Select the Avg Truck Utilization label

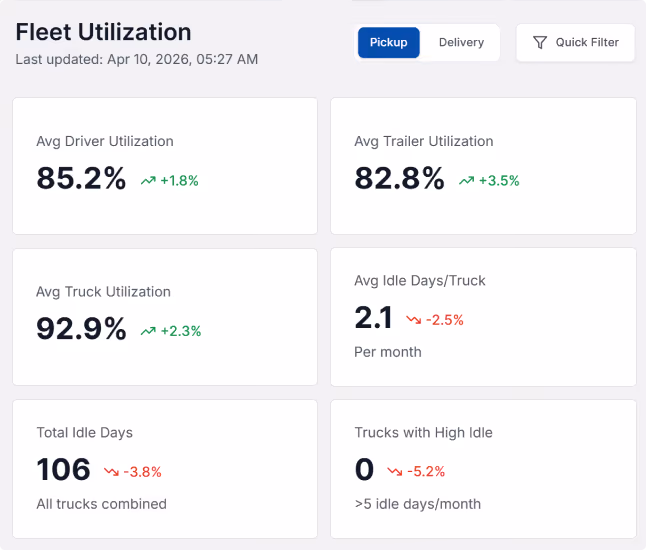103,292
